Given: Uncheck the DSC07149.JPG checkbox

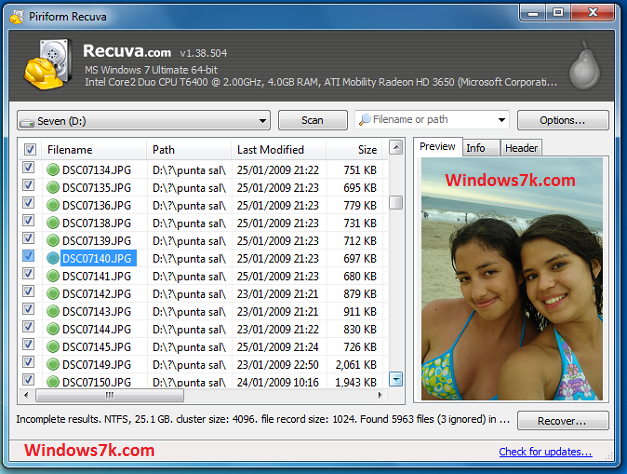Looking at the screenshot, I should tap(28, 362).
